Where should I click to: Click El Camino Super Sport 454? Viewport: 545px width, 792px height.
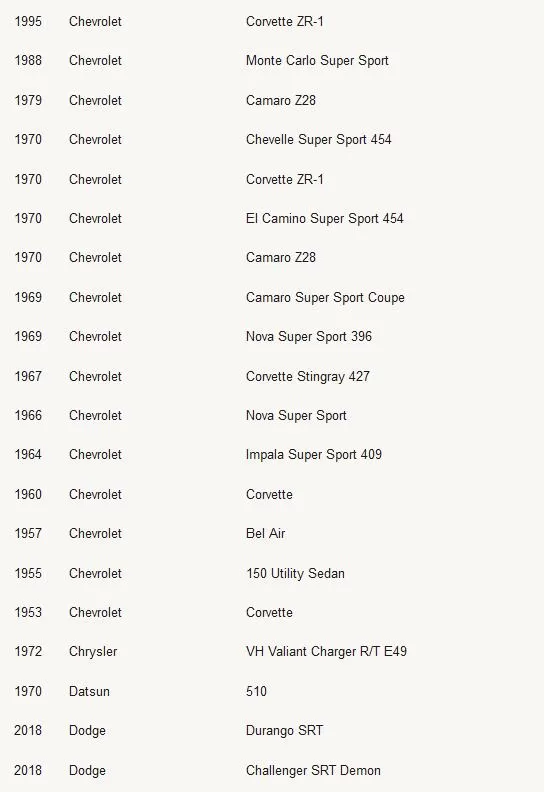tap(325, 218)
